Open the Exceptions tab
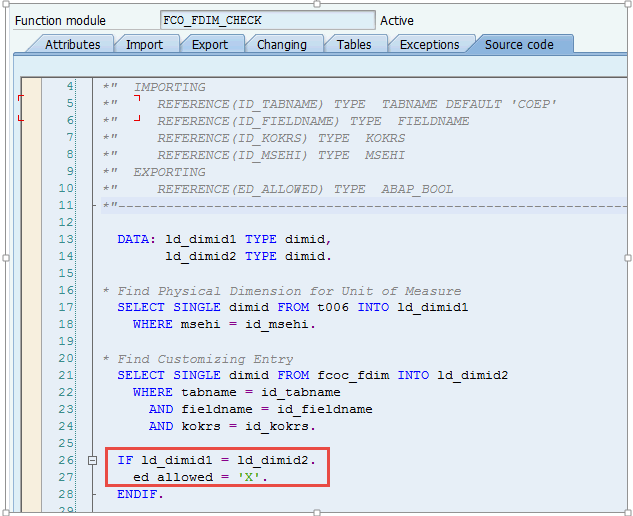633x516 pixels. (429, 44)
